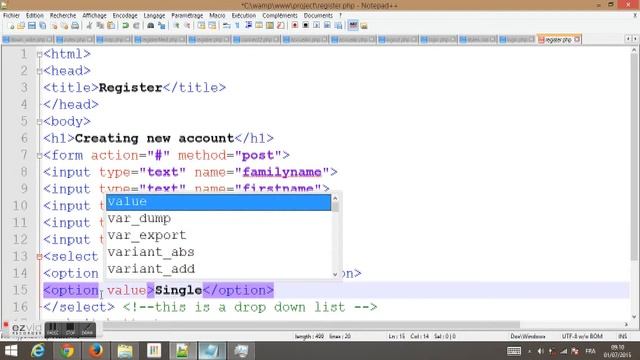Click the Replace toolbar icon
Screen dimensions: 640x360
(x=162, y=26)
